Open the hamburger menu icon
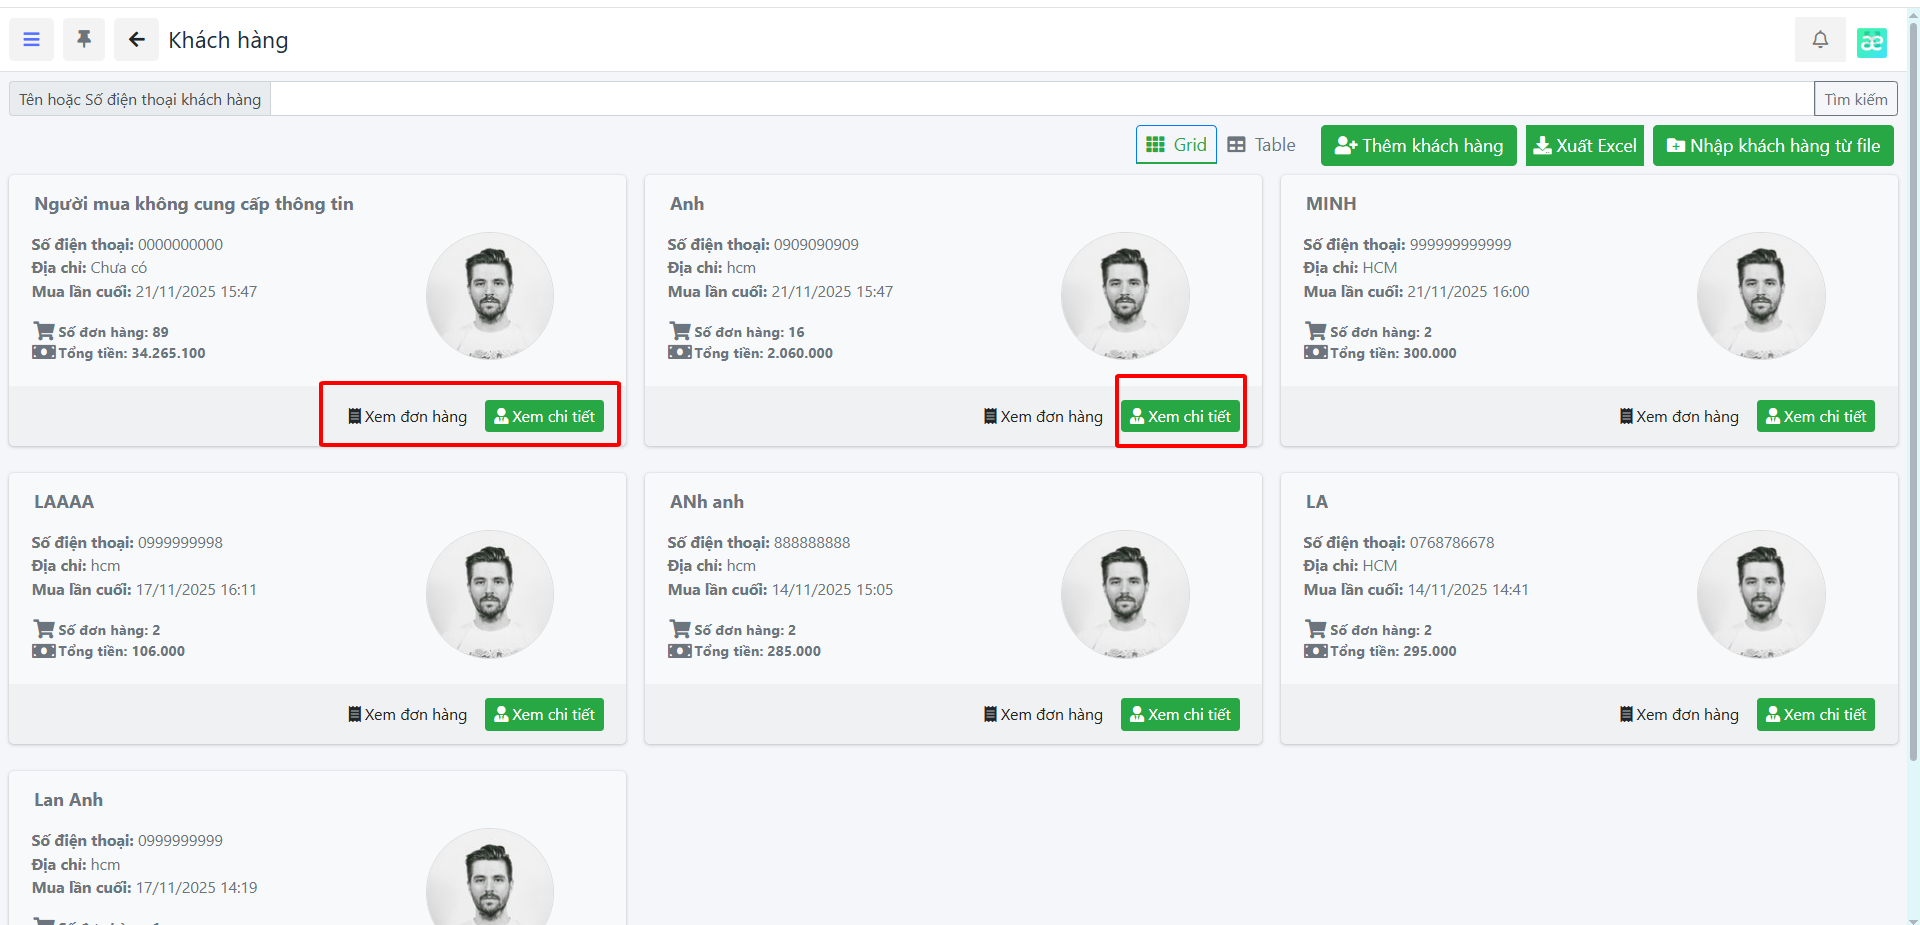The width and height of the screenshot is (1920, 925). pos(31,40)
